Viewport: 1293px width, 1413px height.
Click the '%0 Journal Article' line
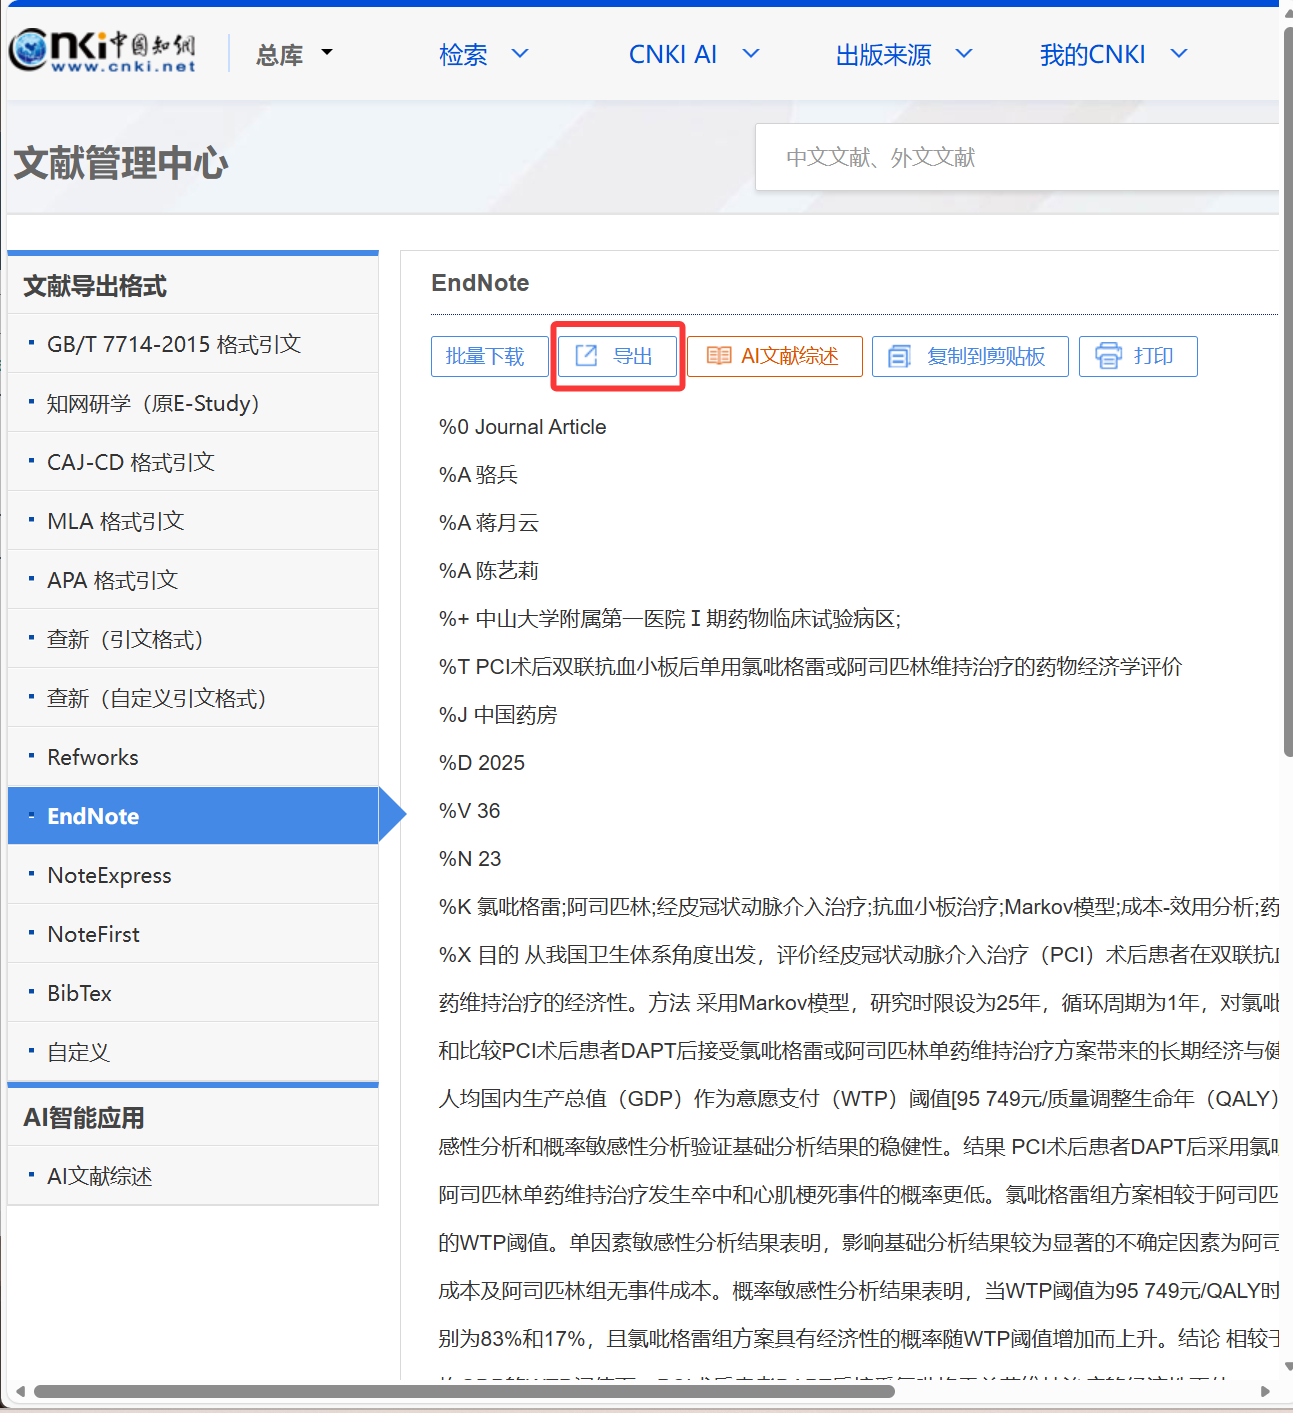point(522,427)
